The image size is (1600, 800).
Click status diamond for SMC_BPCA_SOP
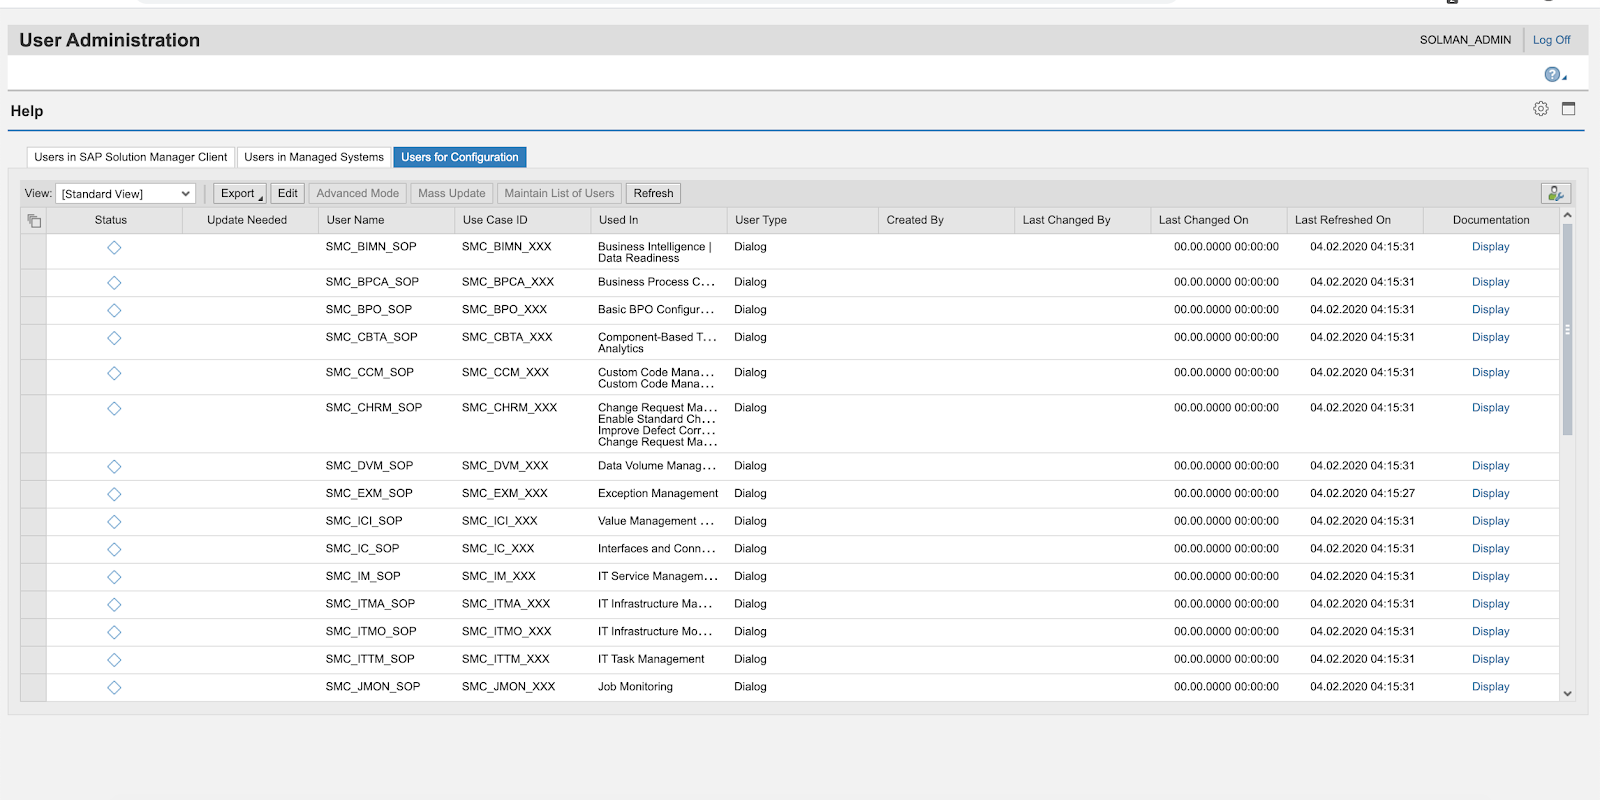[114, 282]
